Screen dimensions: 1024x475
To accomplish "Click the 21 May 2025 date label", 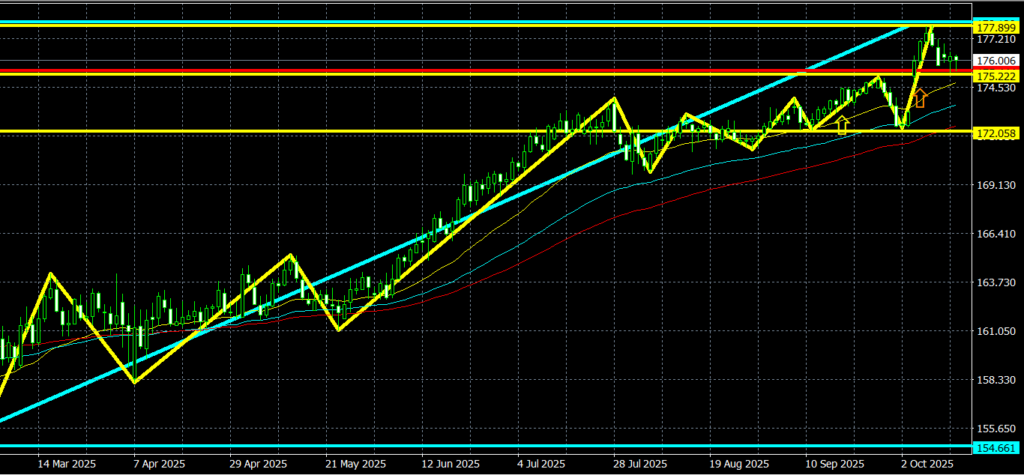I will point(351,465).
